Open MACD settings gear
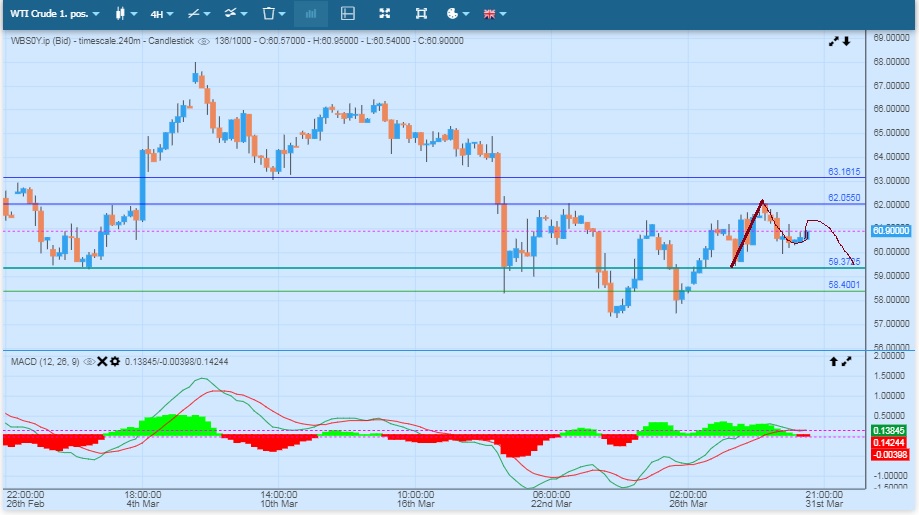Screen dimensions: 919x515 click(115, 361)
